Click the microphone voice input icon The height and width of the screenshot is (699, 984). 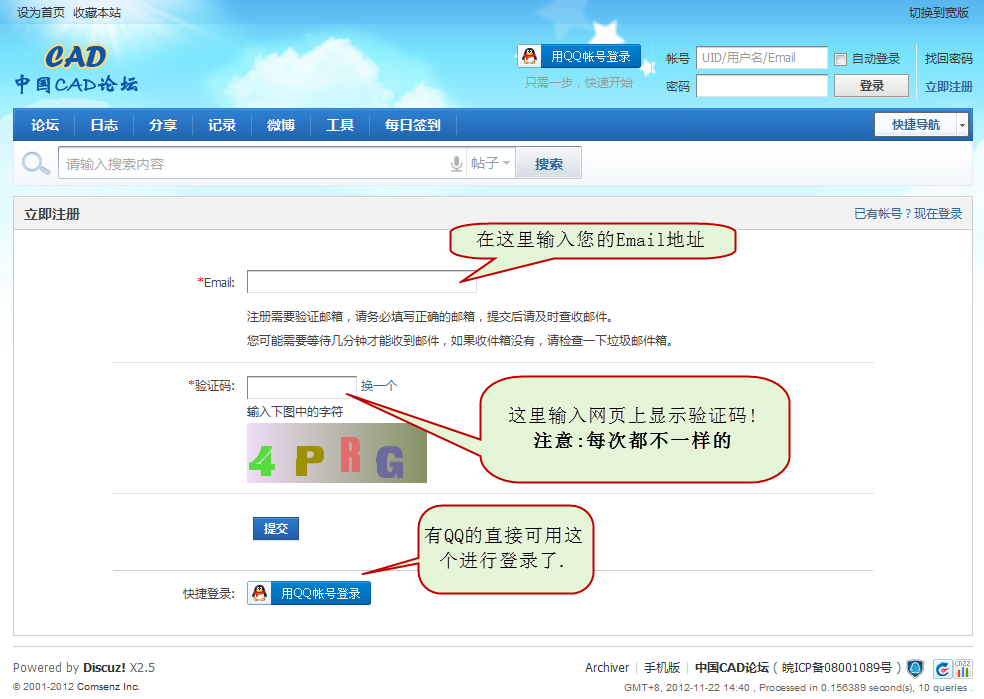coord(456,164)
